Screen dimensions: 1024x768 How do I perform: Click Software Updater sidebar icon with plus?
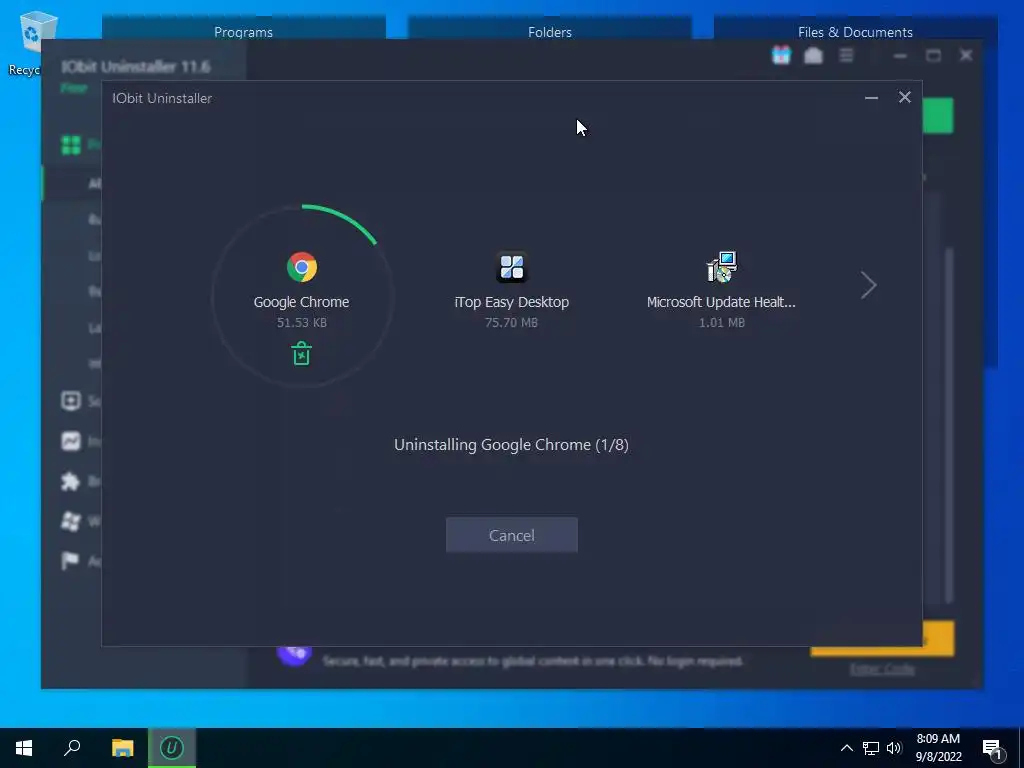coord(71,400)
